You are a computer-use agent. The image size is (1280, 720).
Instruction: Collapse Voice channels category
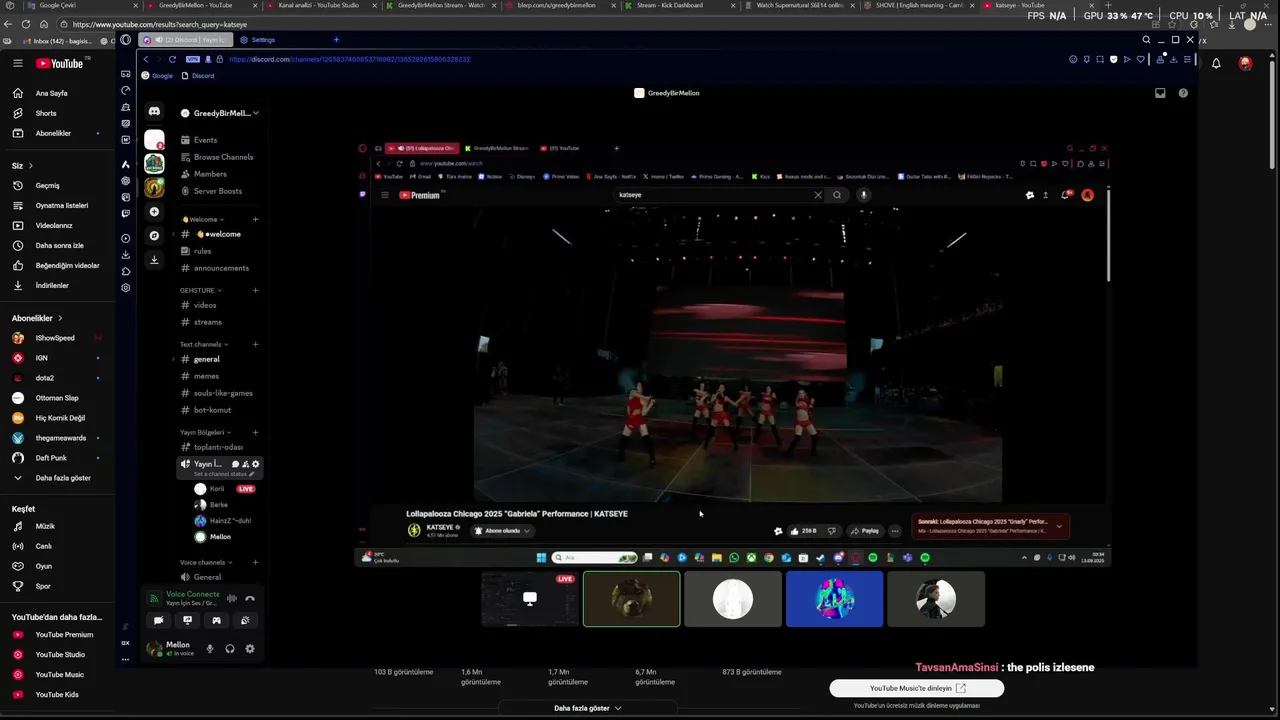click(x=206, y=562)
